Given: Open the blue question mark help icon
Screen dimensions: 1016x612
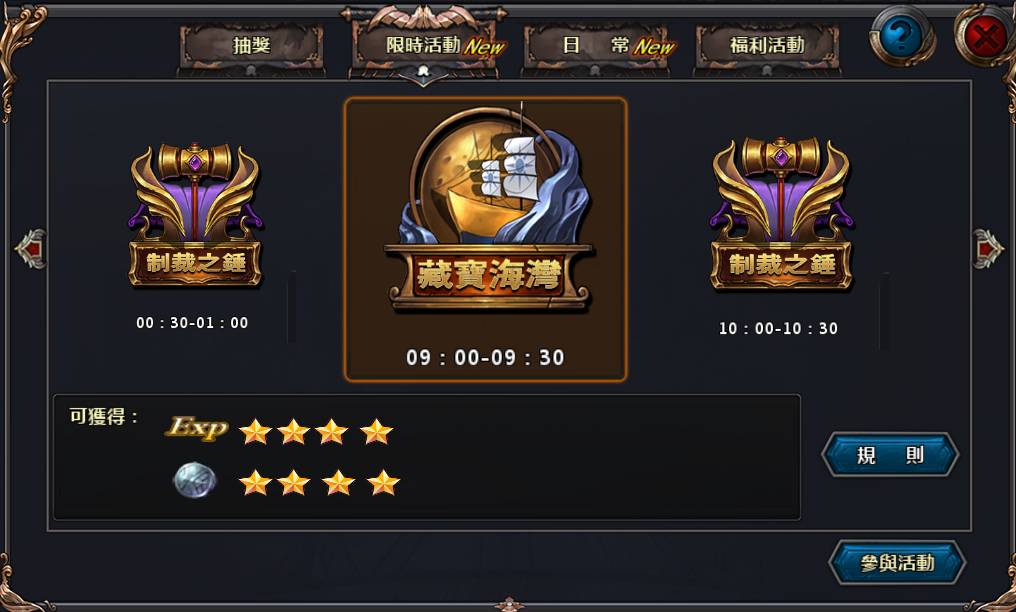Looking at the screenshot, I should [x=901, y=35].
